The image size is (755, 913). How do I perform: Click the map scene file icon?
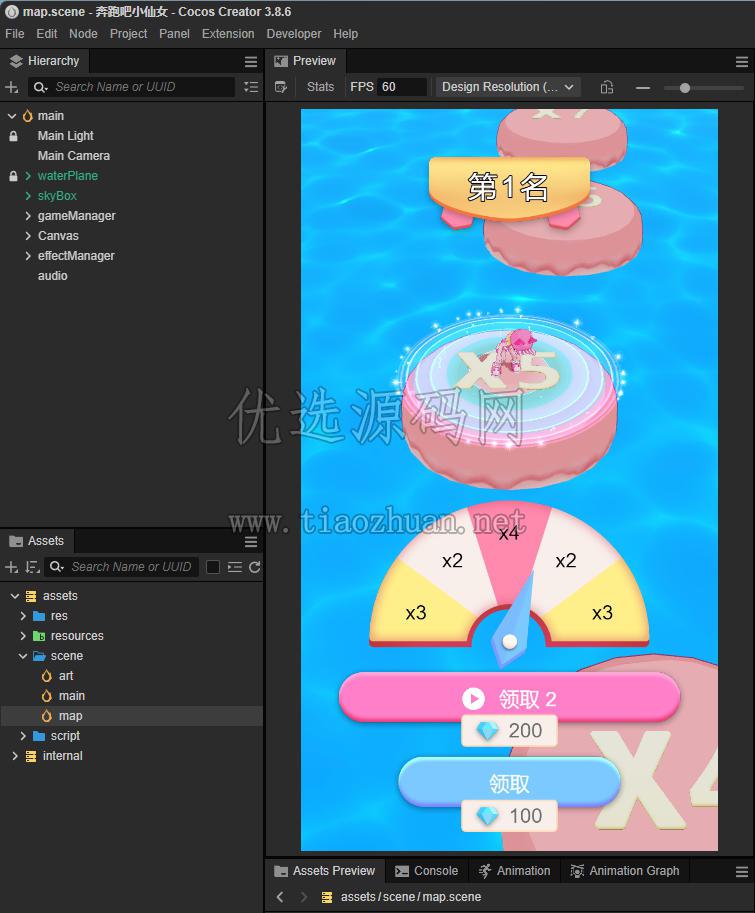(47, 716)
